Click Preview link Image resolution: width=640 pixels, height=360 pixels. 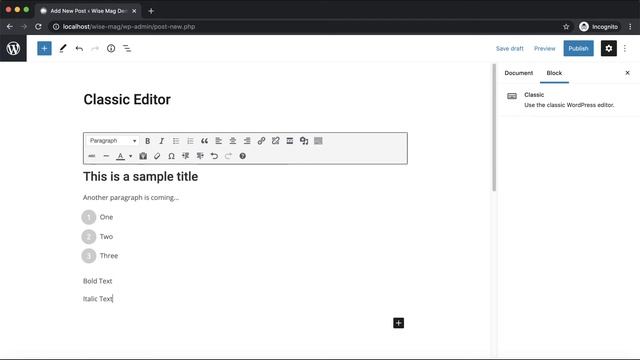(544, 49)
